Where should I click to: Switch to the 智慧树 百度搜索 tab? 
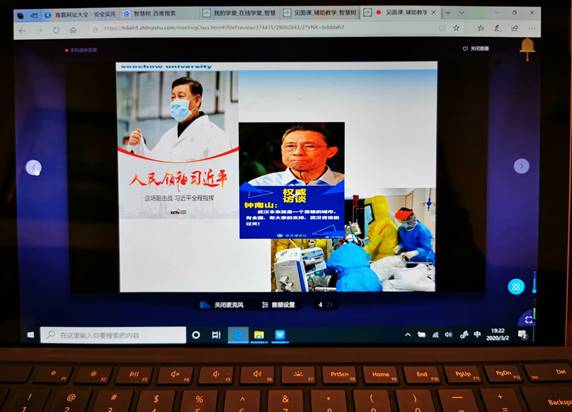pyautogui.click(x=149, y=14)
